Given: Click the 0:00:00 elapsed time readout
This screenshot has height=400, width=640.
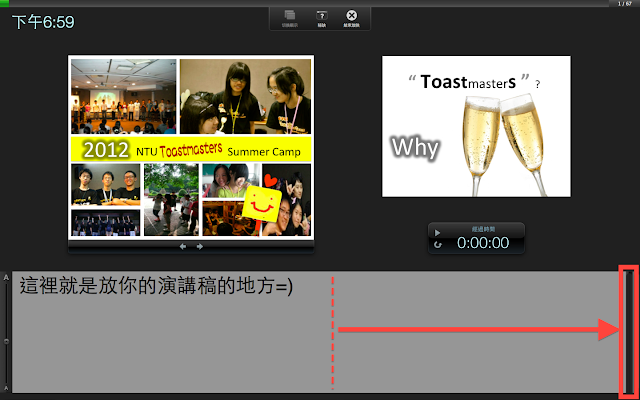Looking at the screenshot, I should (483, 243).
